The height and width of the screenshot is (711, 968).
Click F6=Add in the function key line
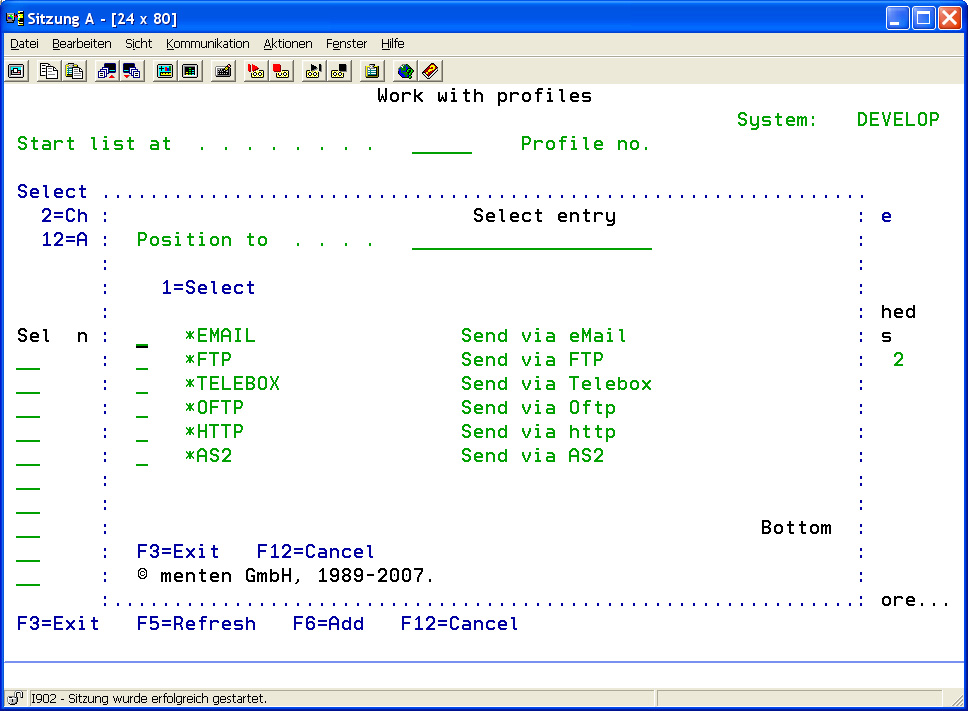(x=328, y=624)
